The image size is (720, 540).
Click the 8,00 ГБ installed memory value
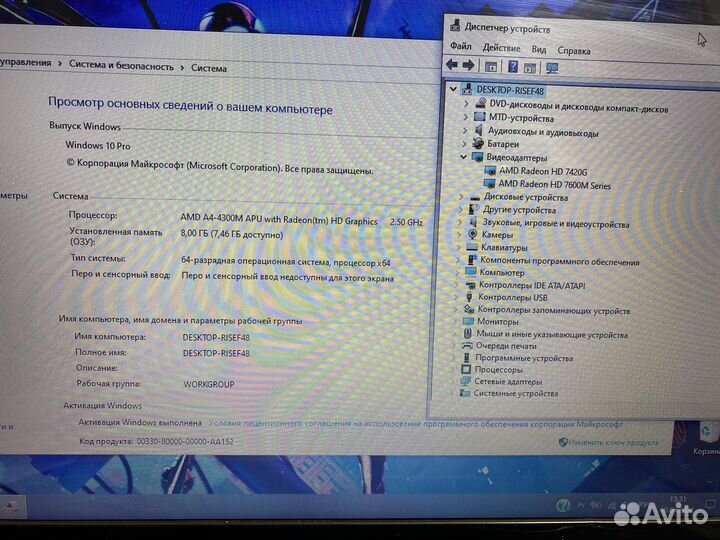pyautogui.click(x=231, y=234)
